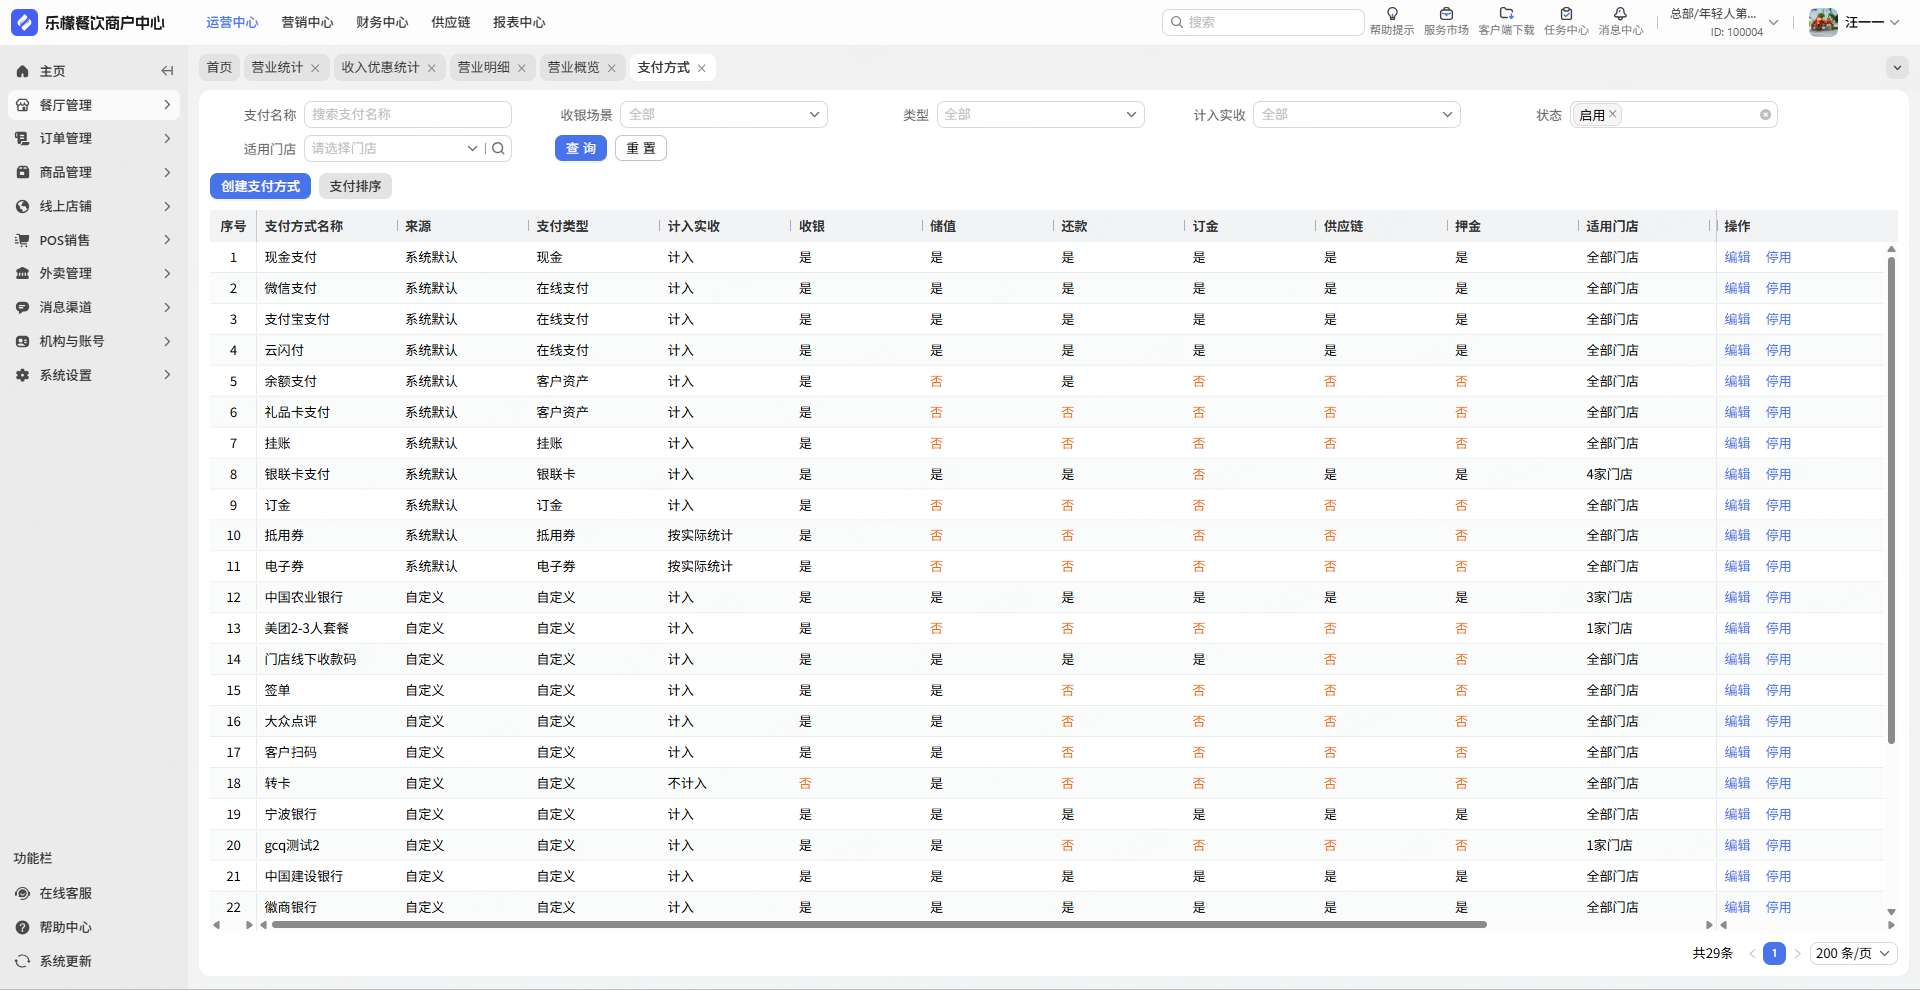Switch to the 首页 tab

(219, 68)
